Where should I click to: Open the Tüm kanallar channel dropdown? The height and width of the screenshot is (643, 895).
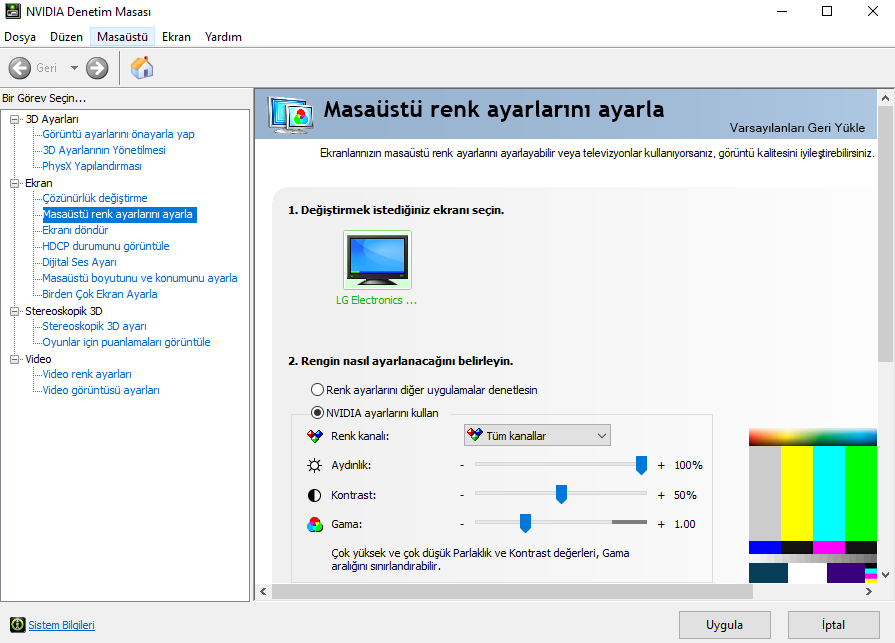(x=537, y=435)
